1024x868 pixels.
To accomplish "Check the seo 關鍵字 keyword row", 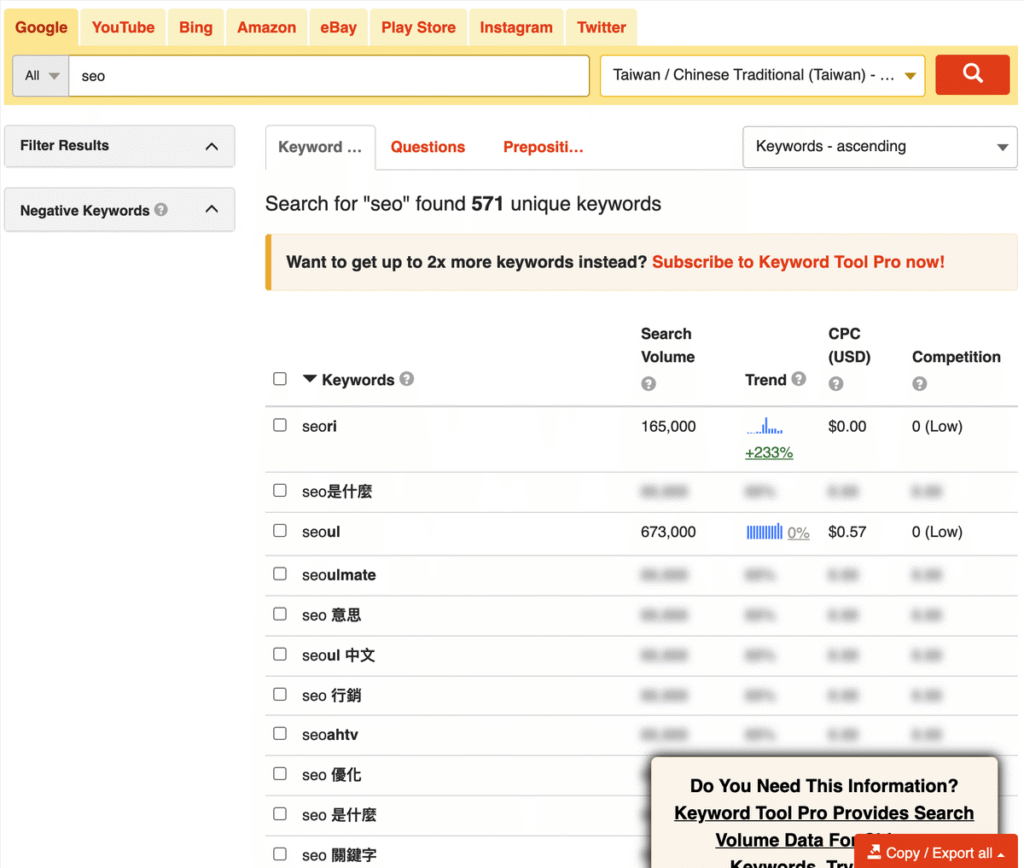I will click(x=280, y=854).
